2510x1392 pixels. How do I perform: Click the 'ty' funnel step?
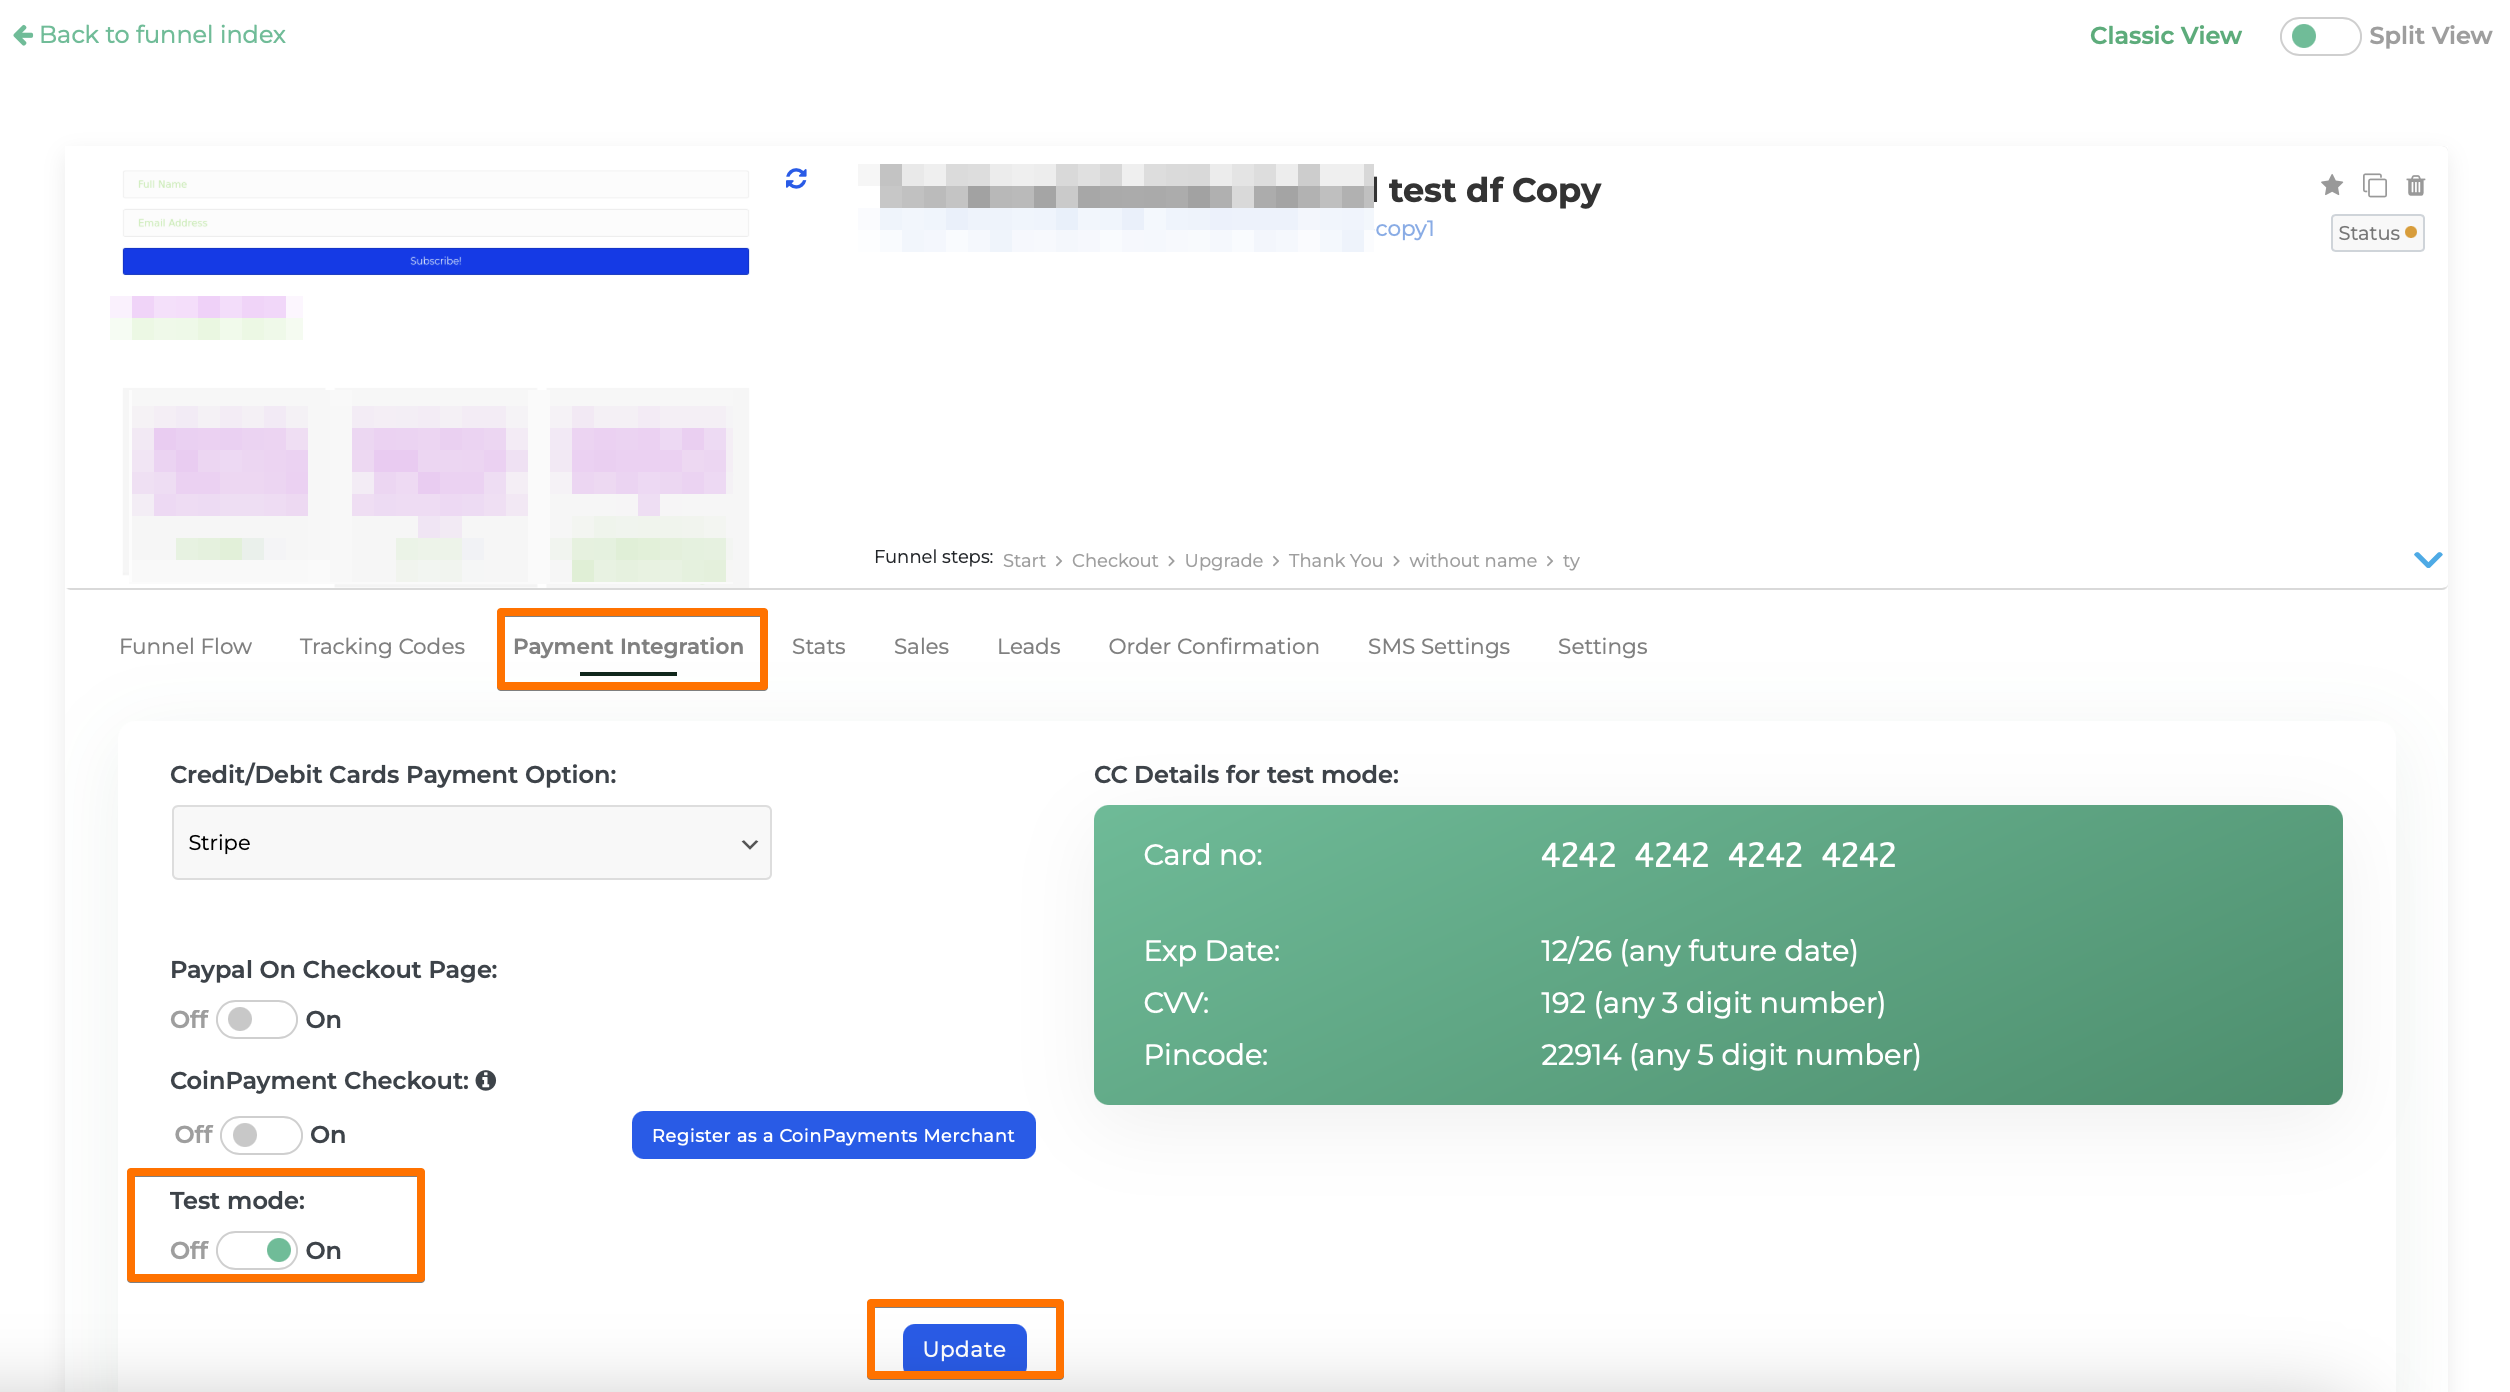tap(1571, 561)
